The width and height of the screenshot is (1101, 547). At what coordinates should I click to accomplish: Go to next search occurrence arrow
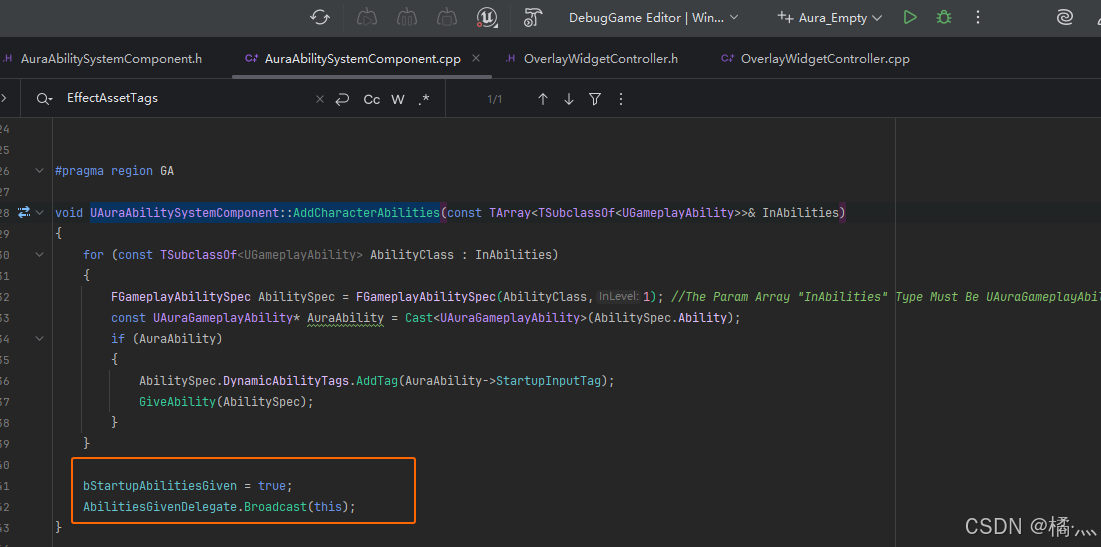(569, 100)
